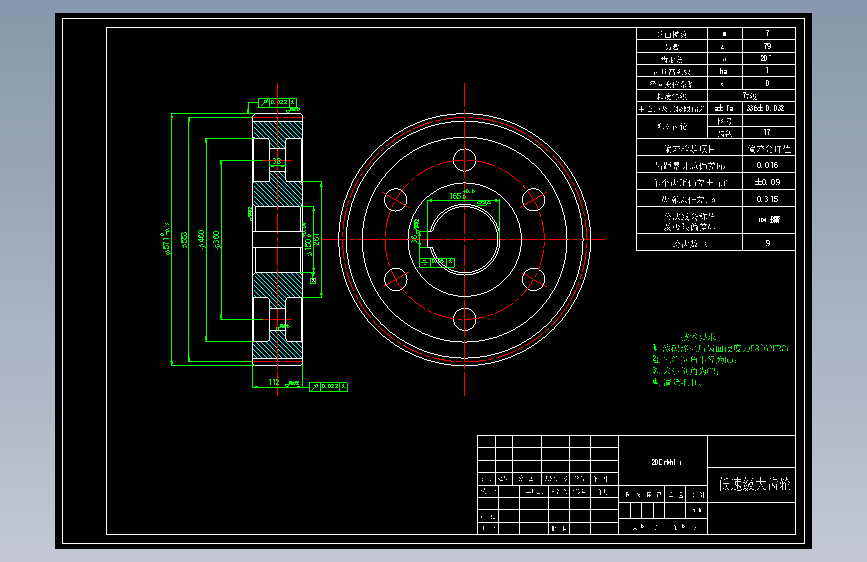Click the tolerance value 0.016
The image size is (867, 562).
[767, 165]
